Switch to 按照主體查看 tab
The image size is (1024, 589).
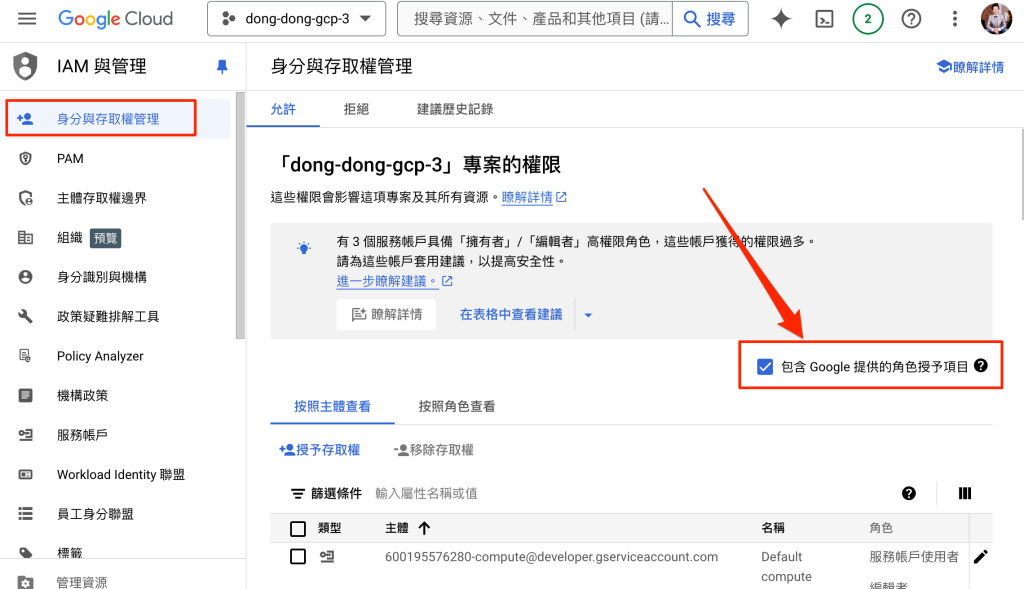[x=332, y=407]
